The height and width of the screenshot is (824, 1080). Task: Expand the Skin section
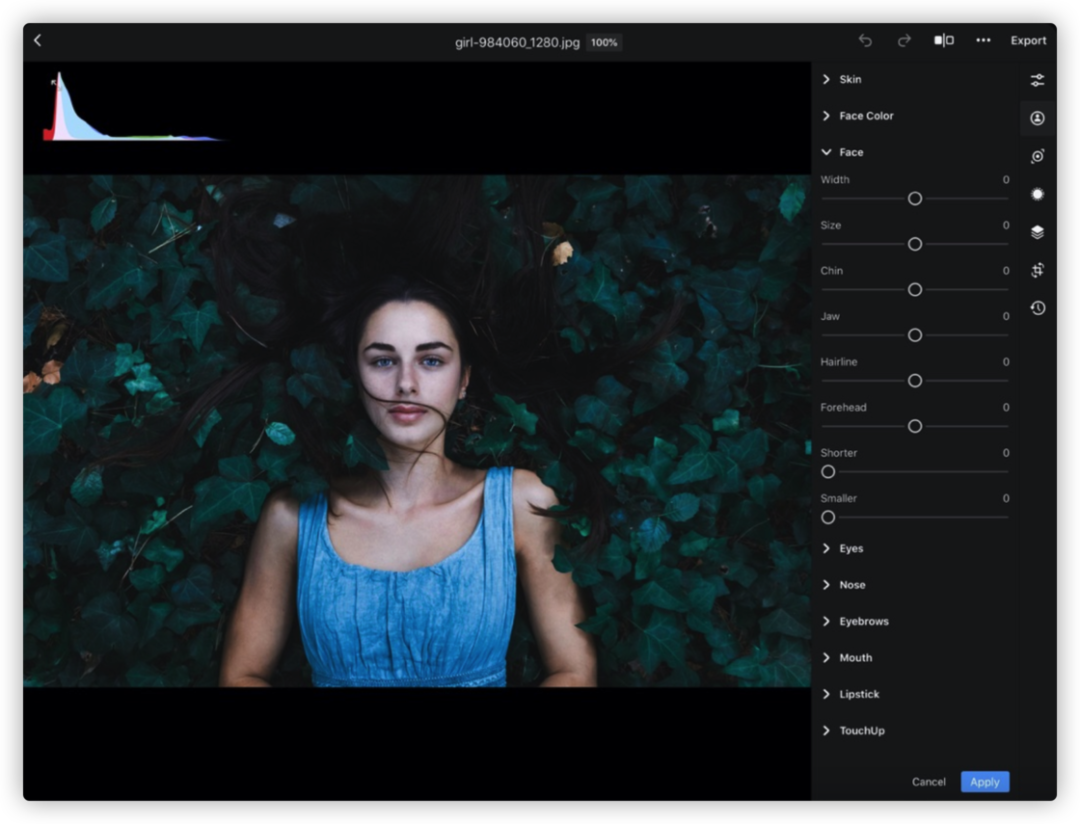[849, 79]
